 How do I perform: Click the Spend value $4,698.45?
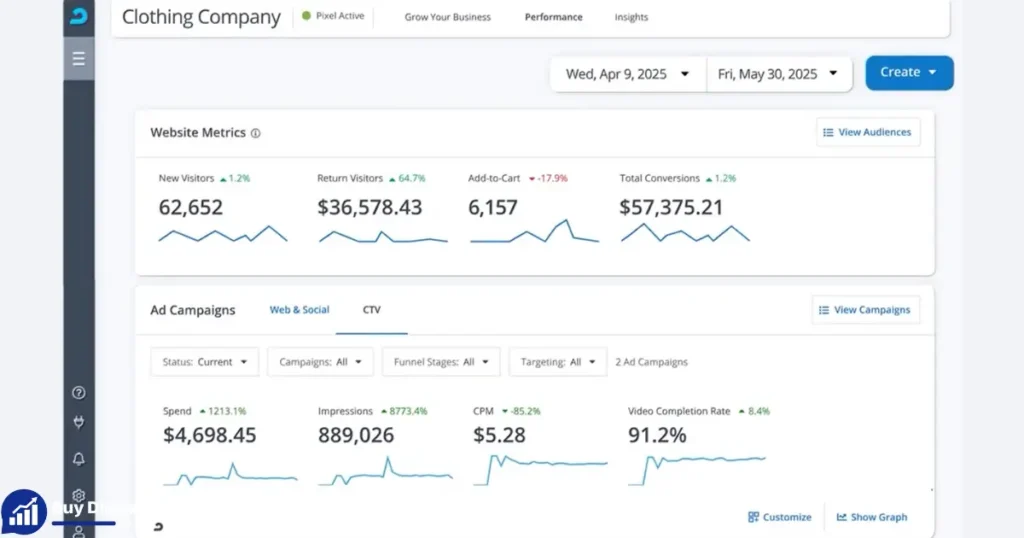210,435
